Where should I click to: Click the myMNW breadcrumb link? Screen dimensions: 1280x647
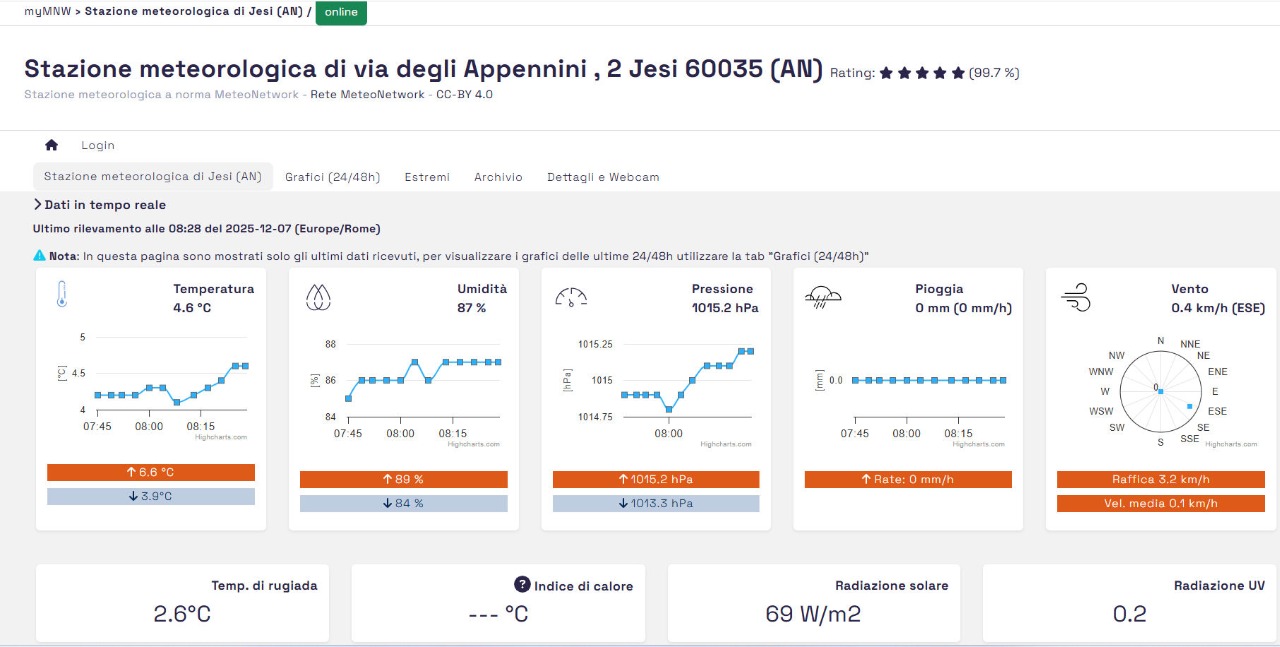click(x=47, y=12)
